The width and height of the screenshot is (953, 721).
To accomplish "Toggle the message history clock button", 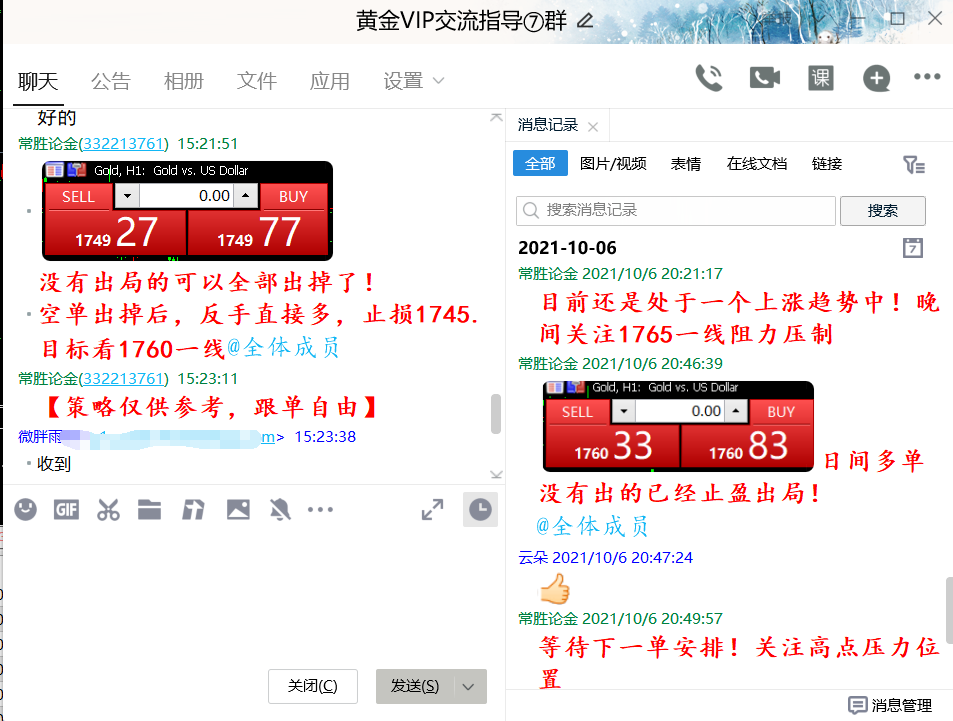I will pos(480,509).
